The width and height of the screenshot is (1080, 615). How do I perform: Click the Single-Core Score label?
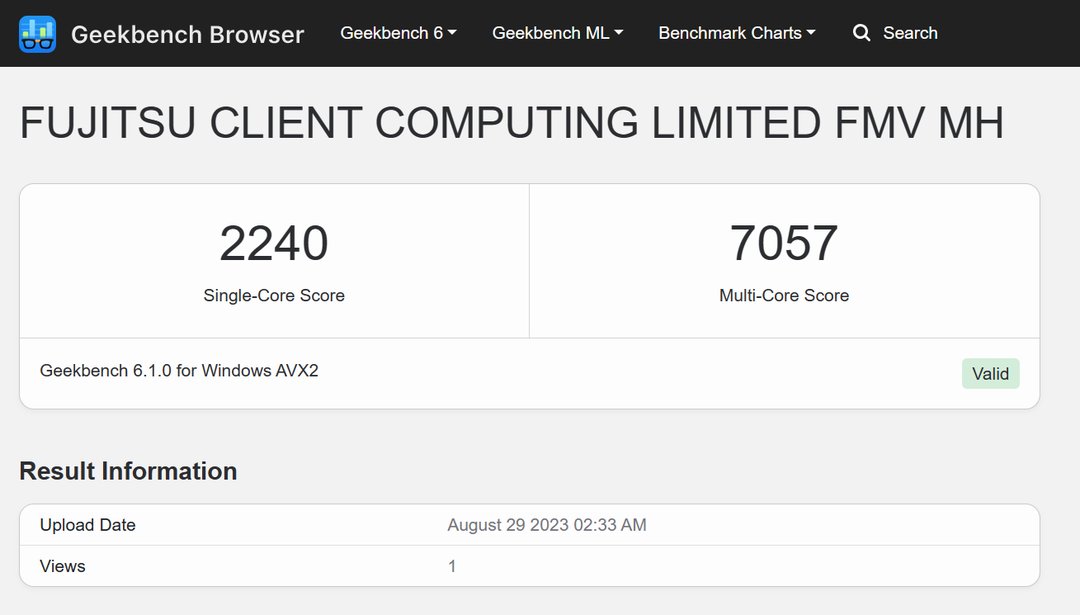point(274,296)
